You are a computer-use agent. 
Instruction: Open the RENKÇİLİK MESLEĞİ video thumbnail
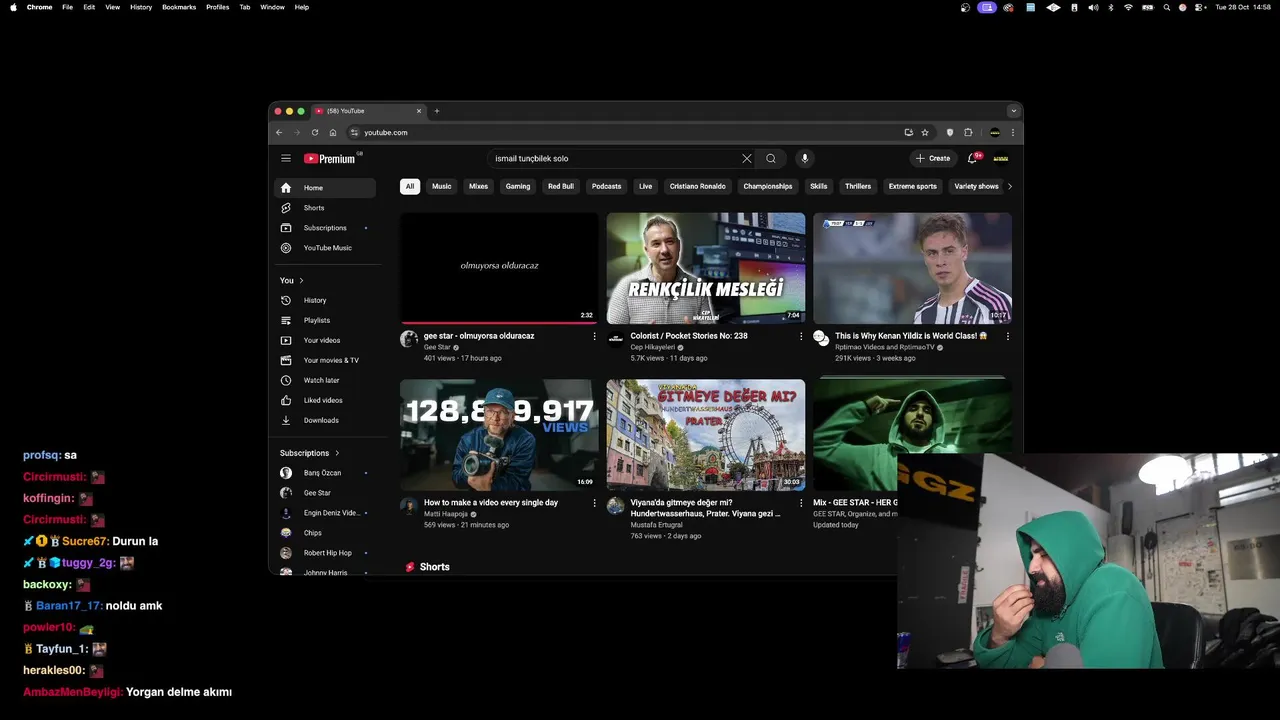click(705, 268)
